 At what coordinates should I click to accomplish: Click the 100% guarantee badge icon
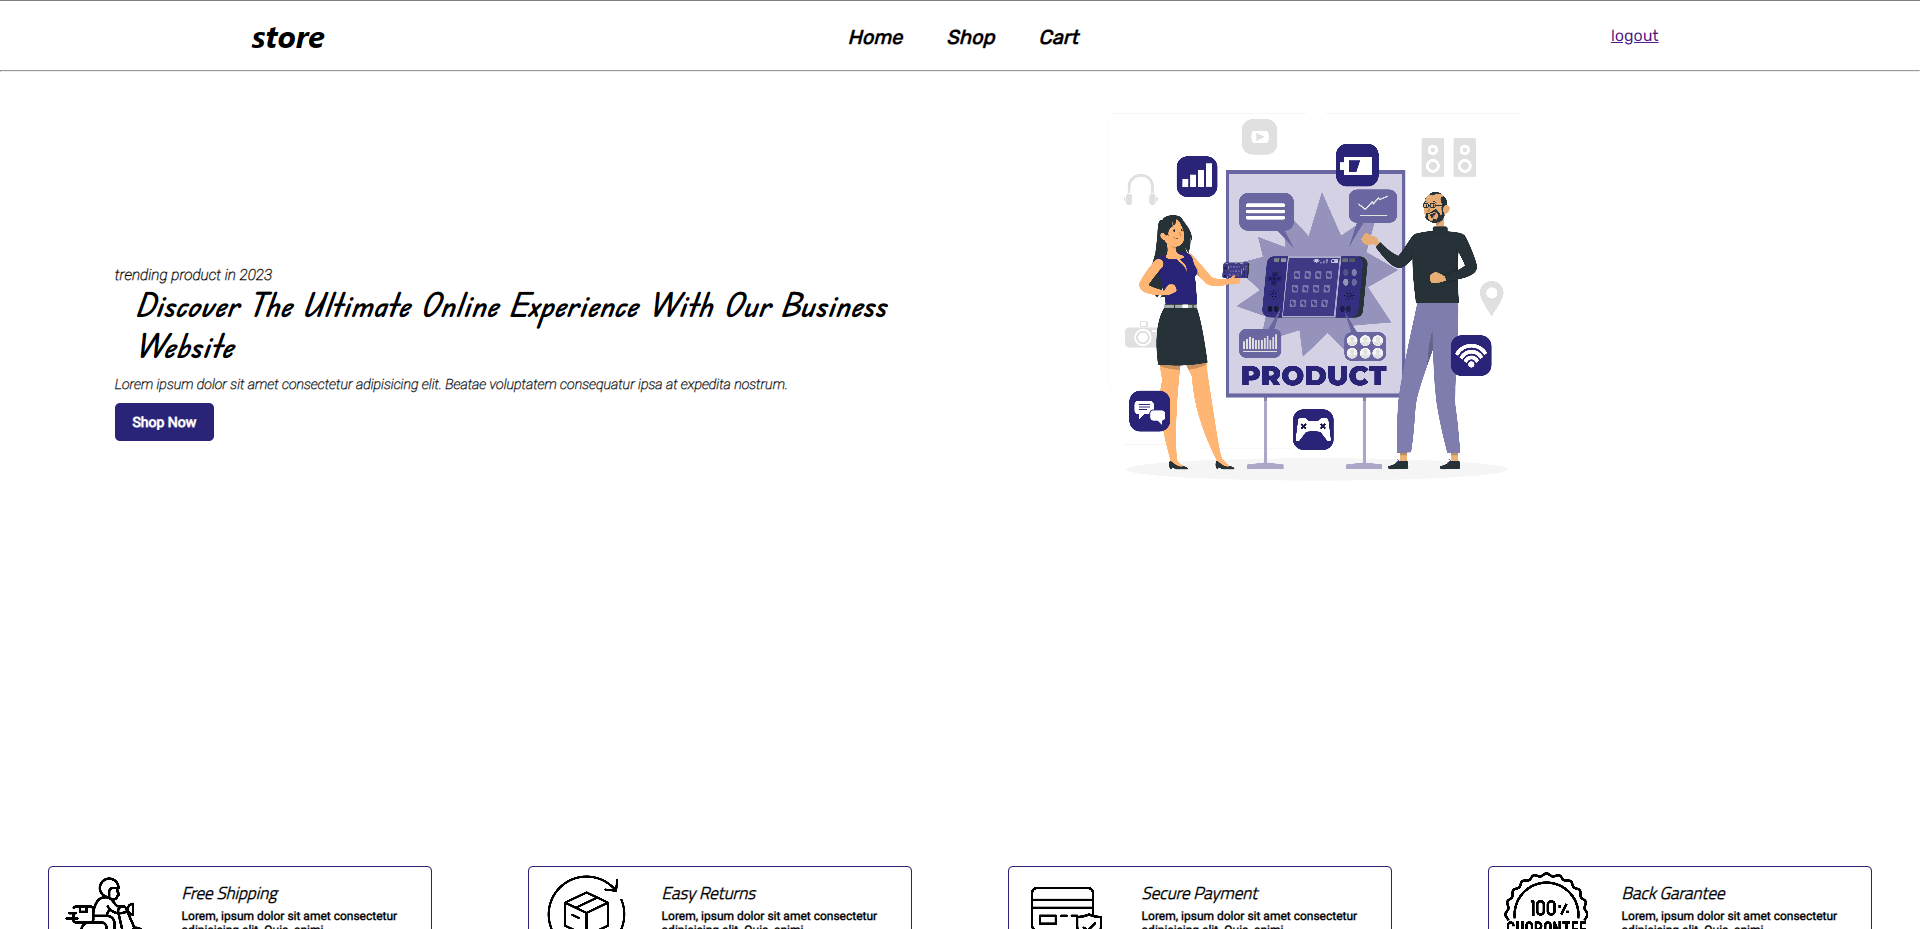click(x=1546, y=903)
